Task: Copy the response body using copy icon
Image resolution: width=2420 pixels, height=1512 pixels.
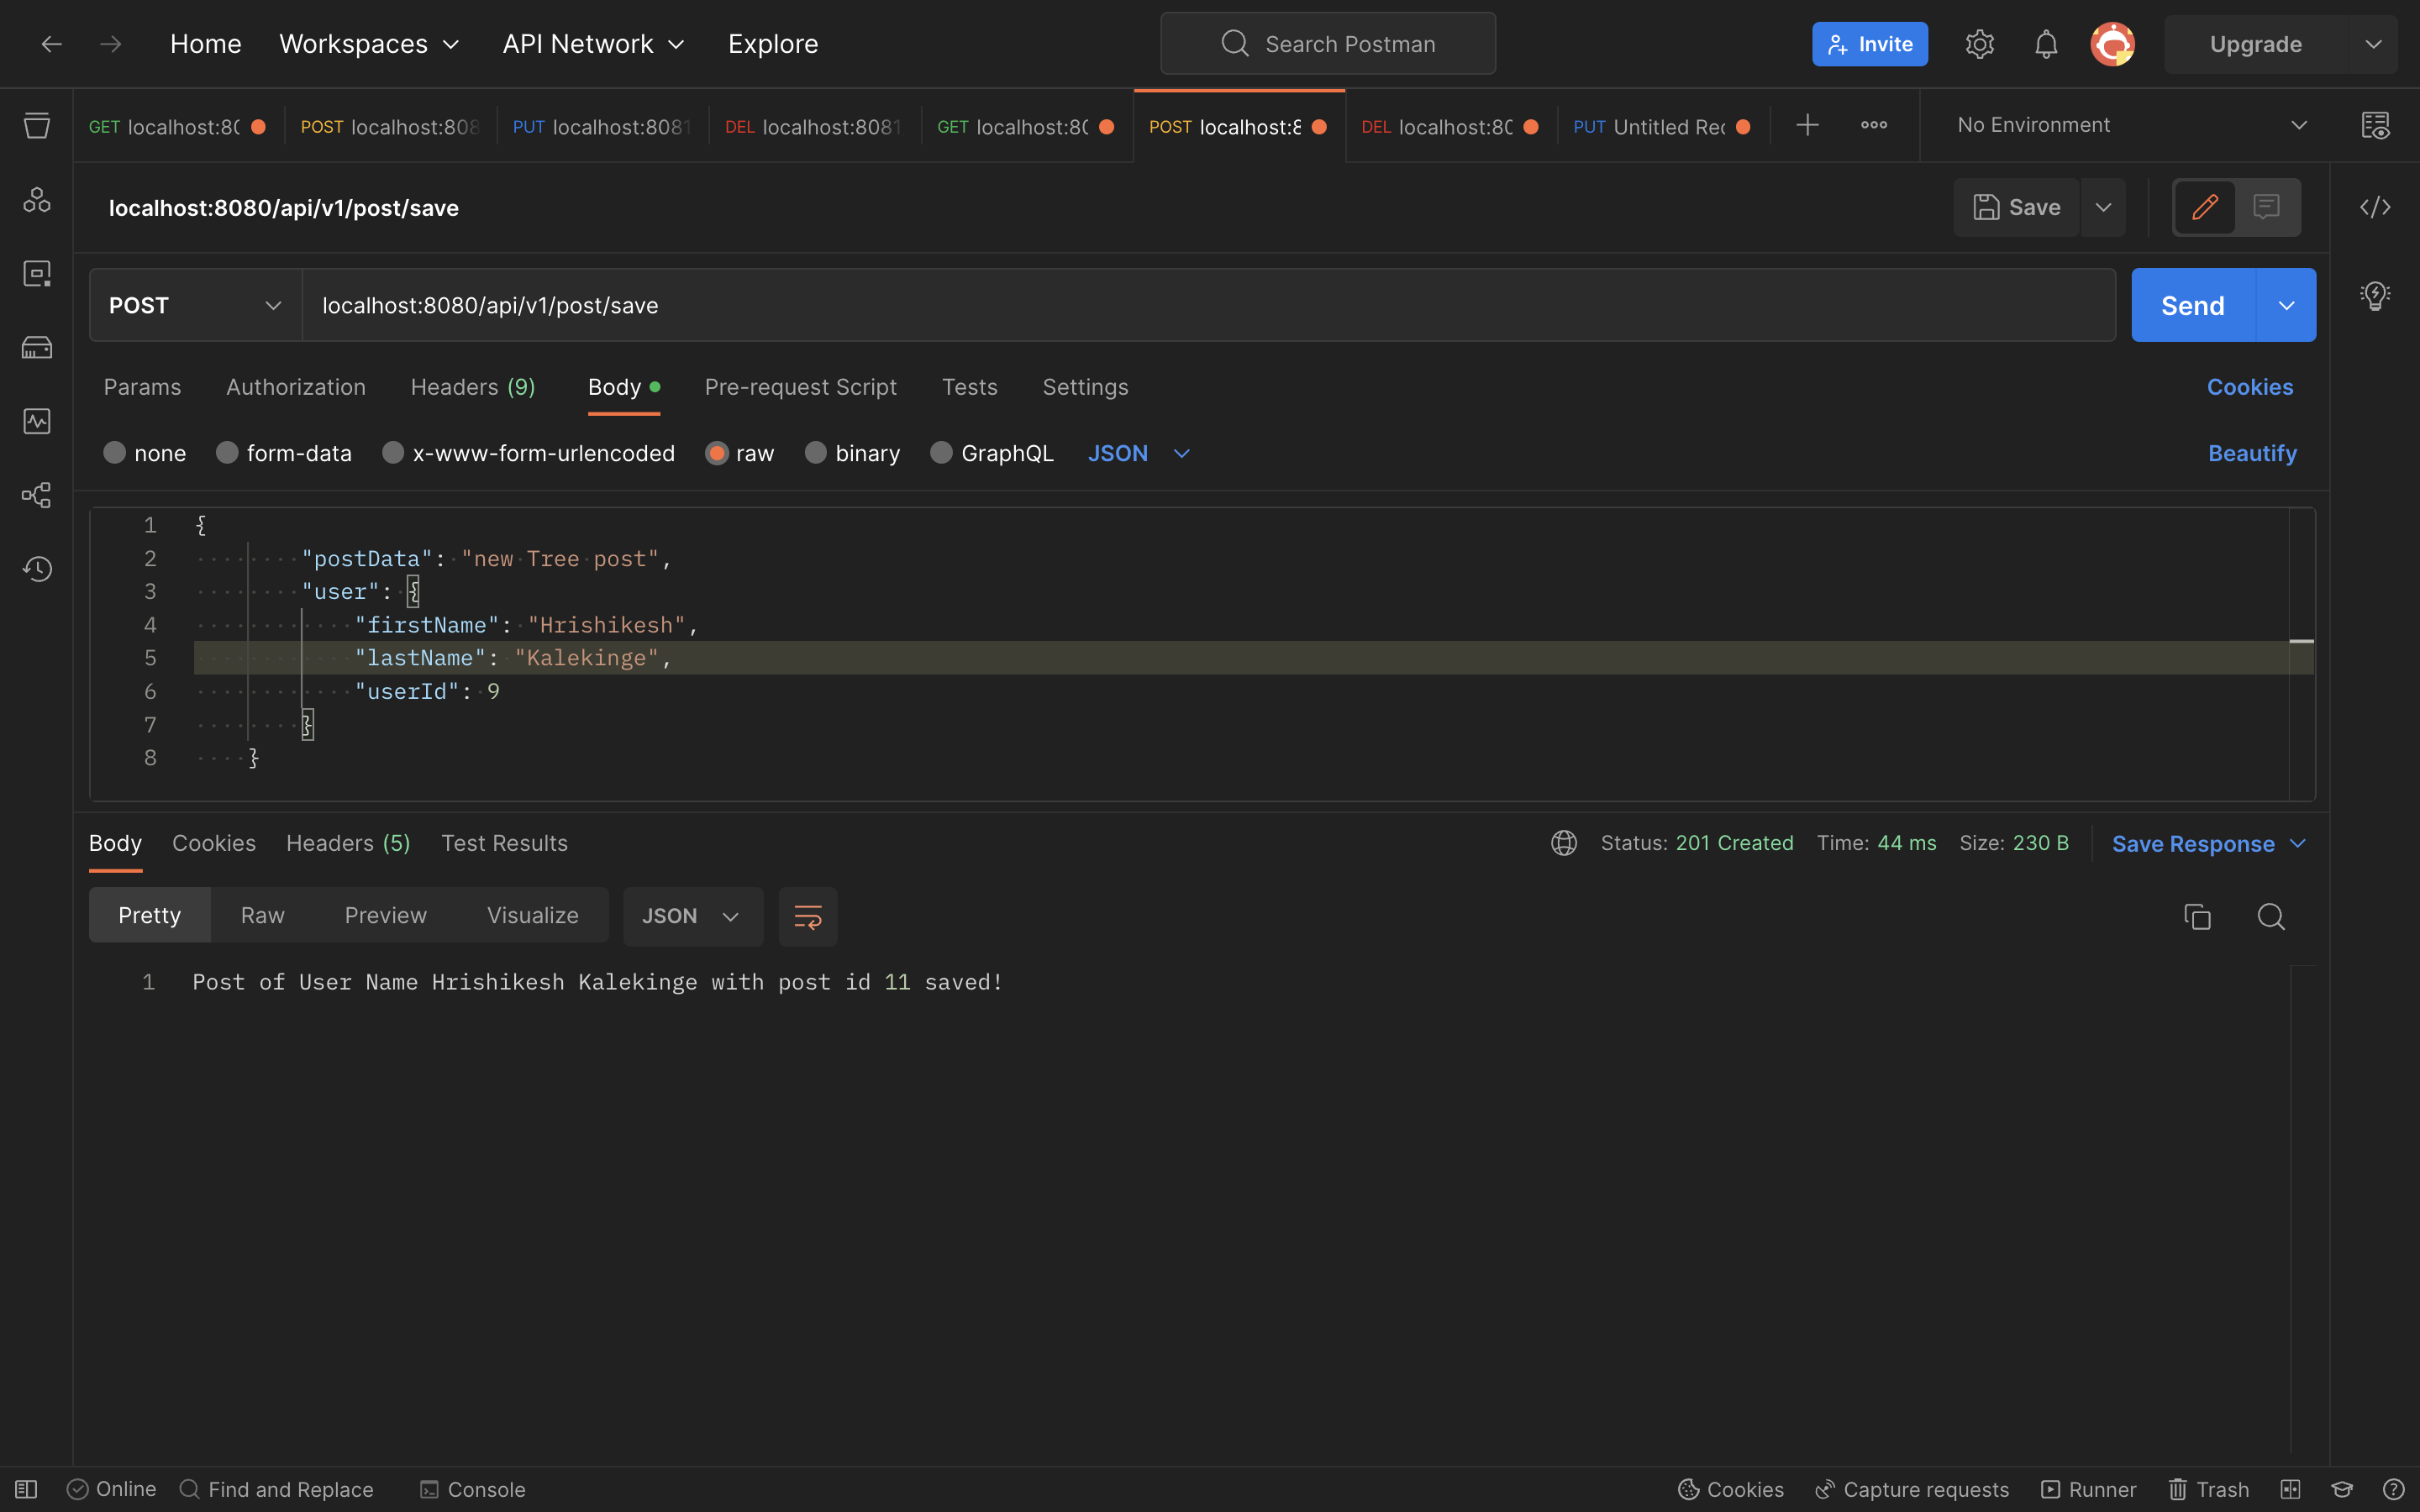Action: pos(2197,916)
